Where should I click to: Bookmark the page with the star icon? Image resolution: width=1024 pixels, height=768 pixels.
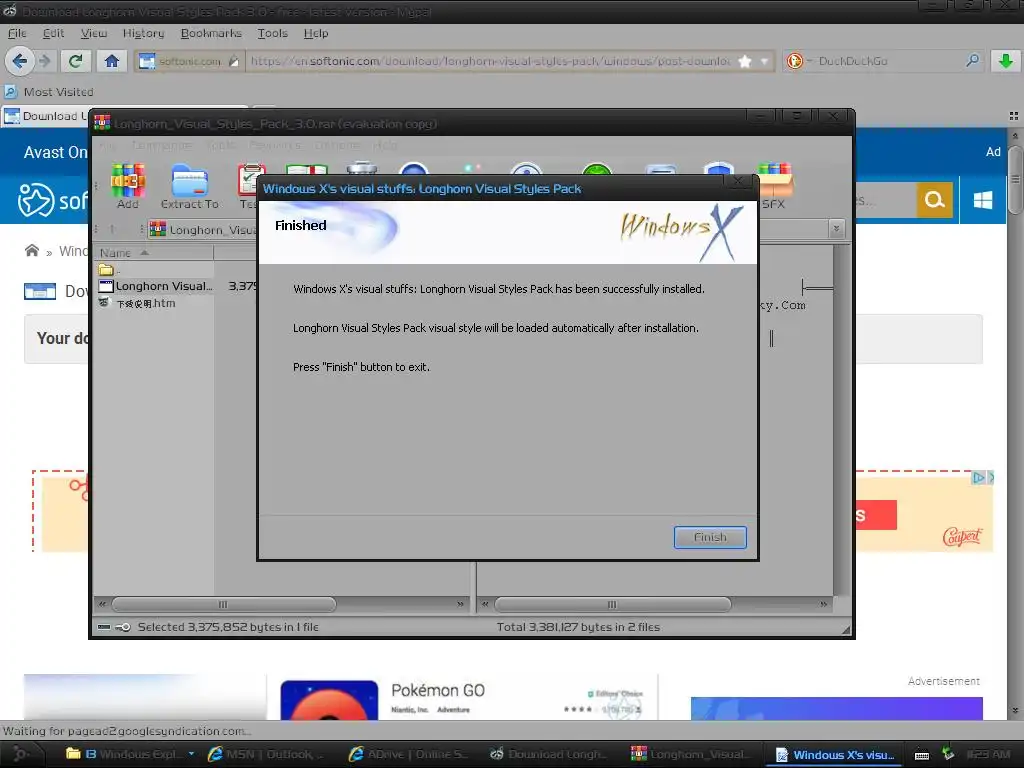(744, 61)
